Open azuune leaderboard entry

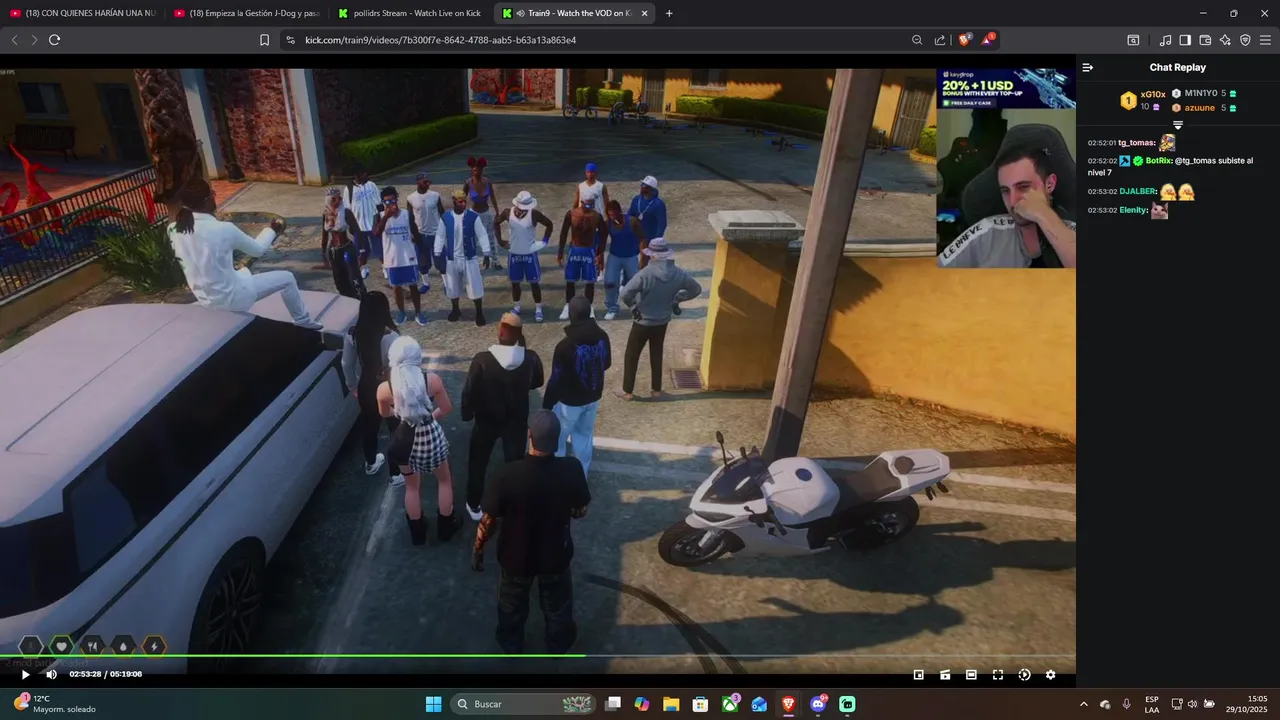click(1200, 107)
